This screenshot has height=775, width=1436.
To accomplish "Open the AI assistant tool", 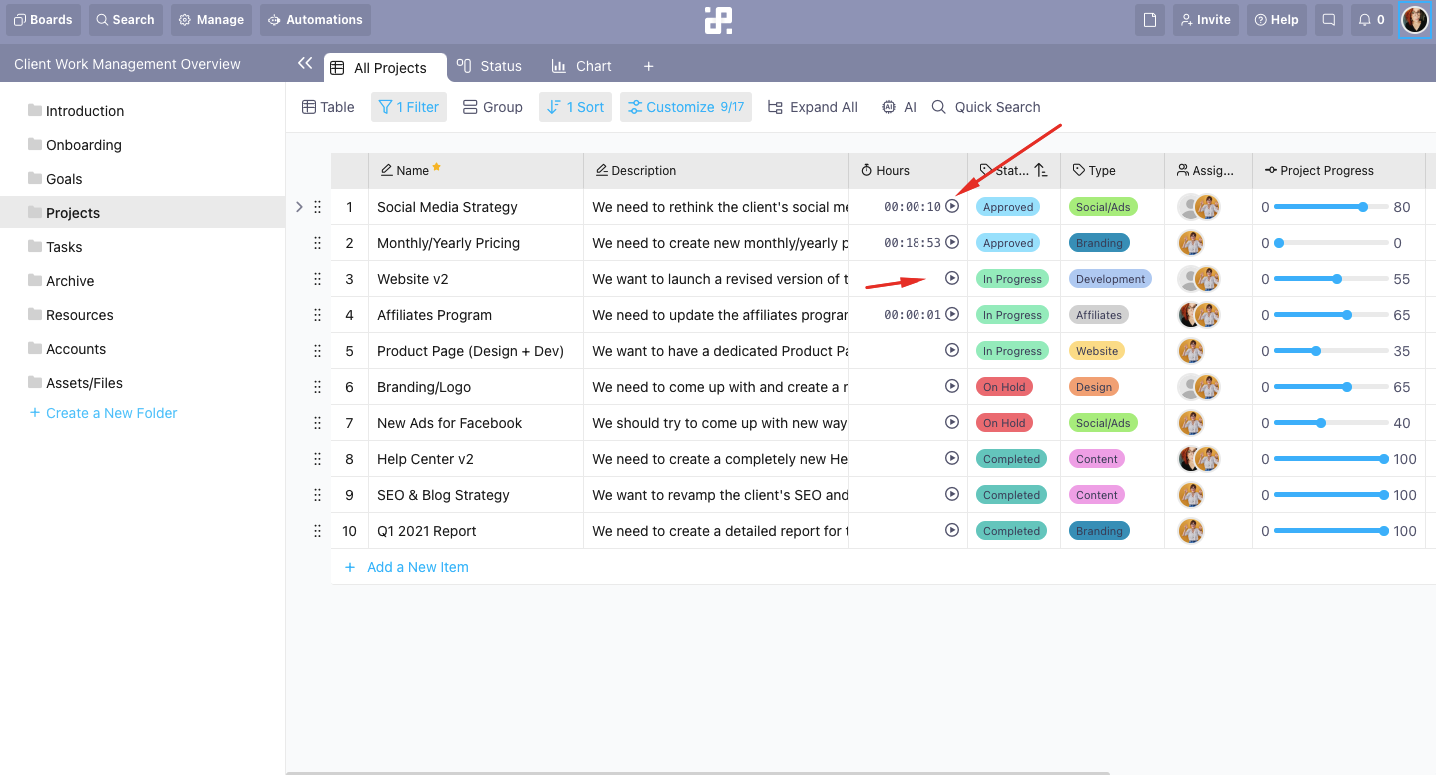I will coord(899,107).
